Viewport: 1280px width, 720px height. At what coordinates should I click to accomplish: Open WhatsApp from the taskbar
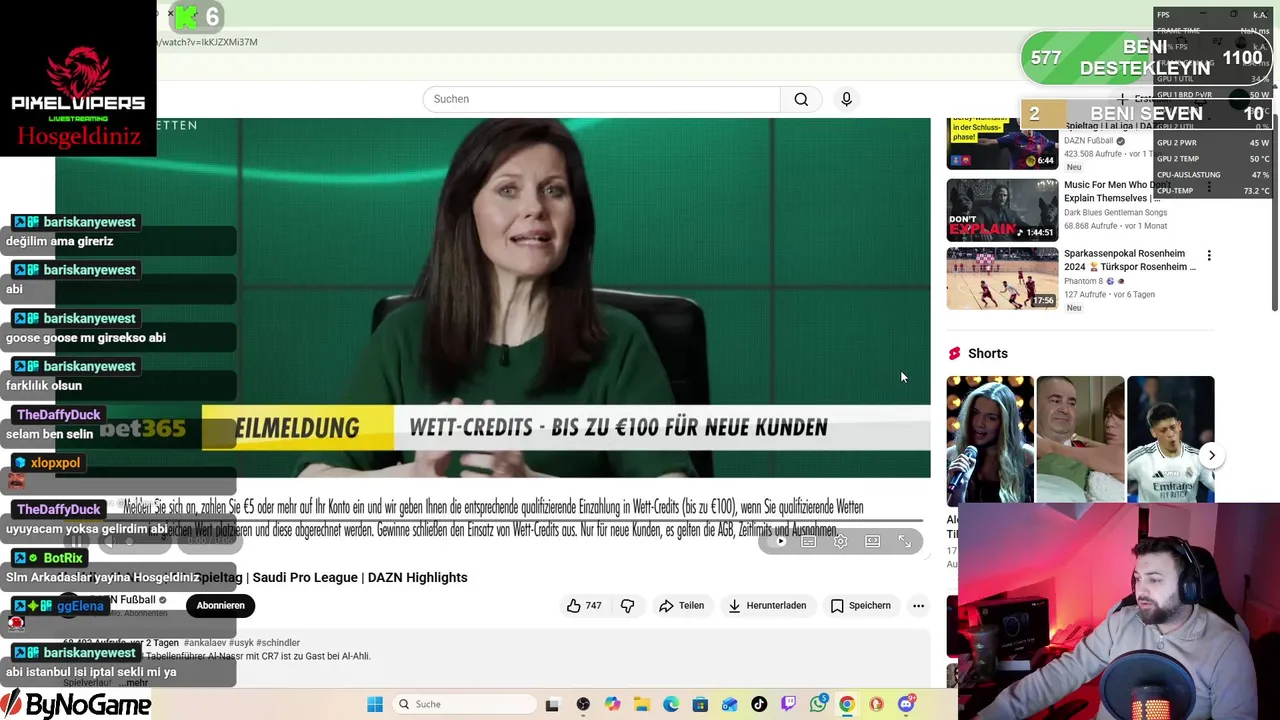point(818,704)
